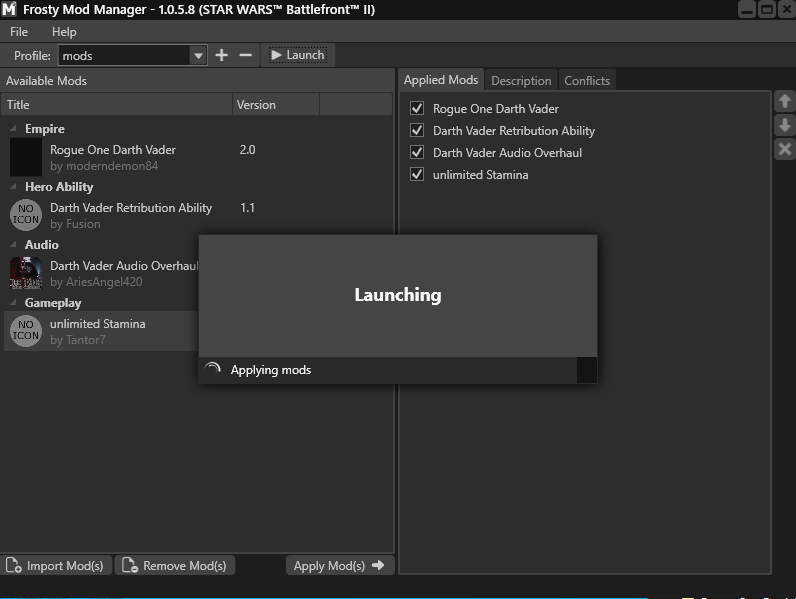Select Rogue One Darth Vader in Available Mods
796x599 pixels.
198,157
